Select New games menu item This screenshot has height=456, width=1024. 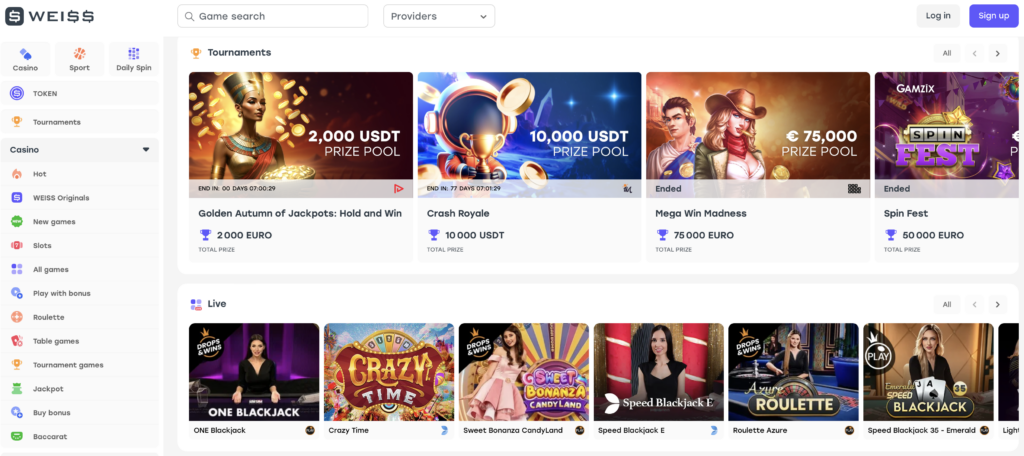point(80,221)
